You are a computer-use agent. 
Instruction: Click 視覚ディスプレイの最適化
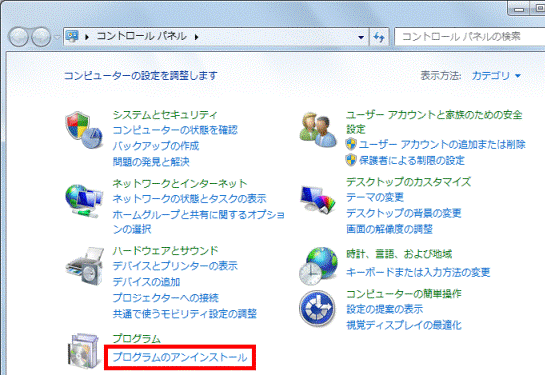pos(404,325)
